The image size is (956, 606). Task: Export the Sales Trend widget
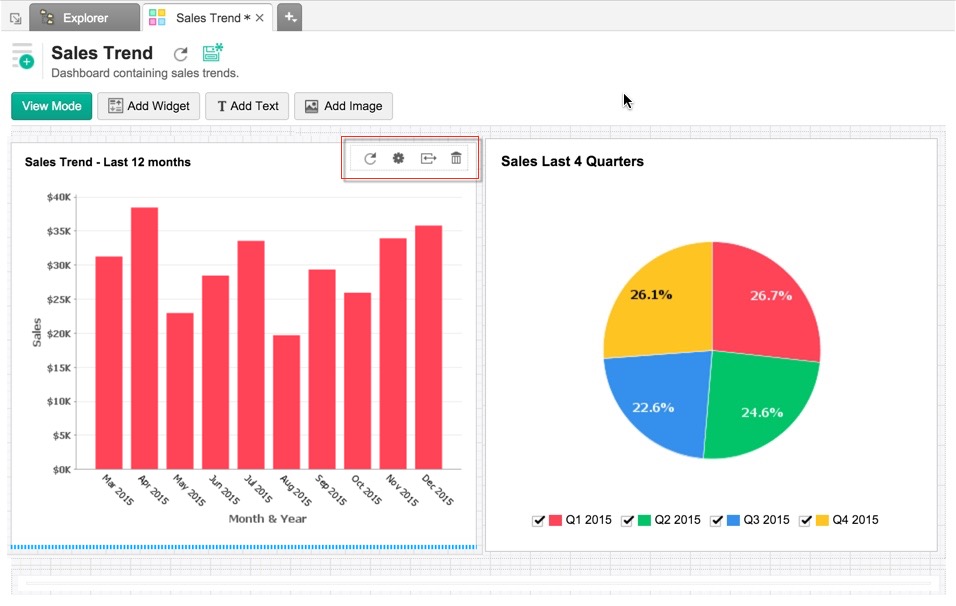tap(428, 158)
